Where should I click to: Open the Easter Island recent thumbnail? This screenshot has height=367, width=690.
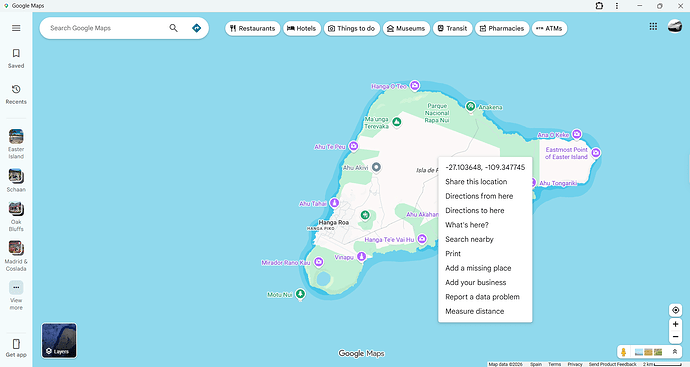coord(16,136)
